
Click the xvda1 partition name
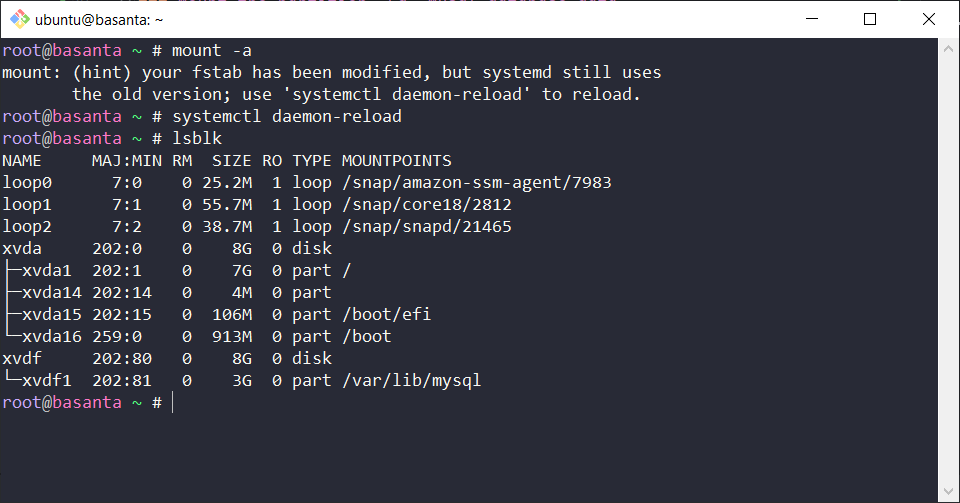point(46,270)
